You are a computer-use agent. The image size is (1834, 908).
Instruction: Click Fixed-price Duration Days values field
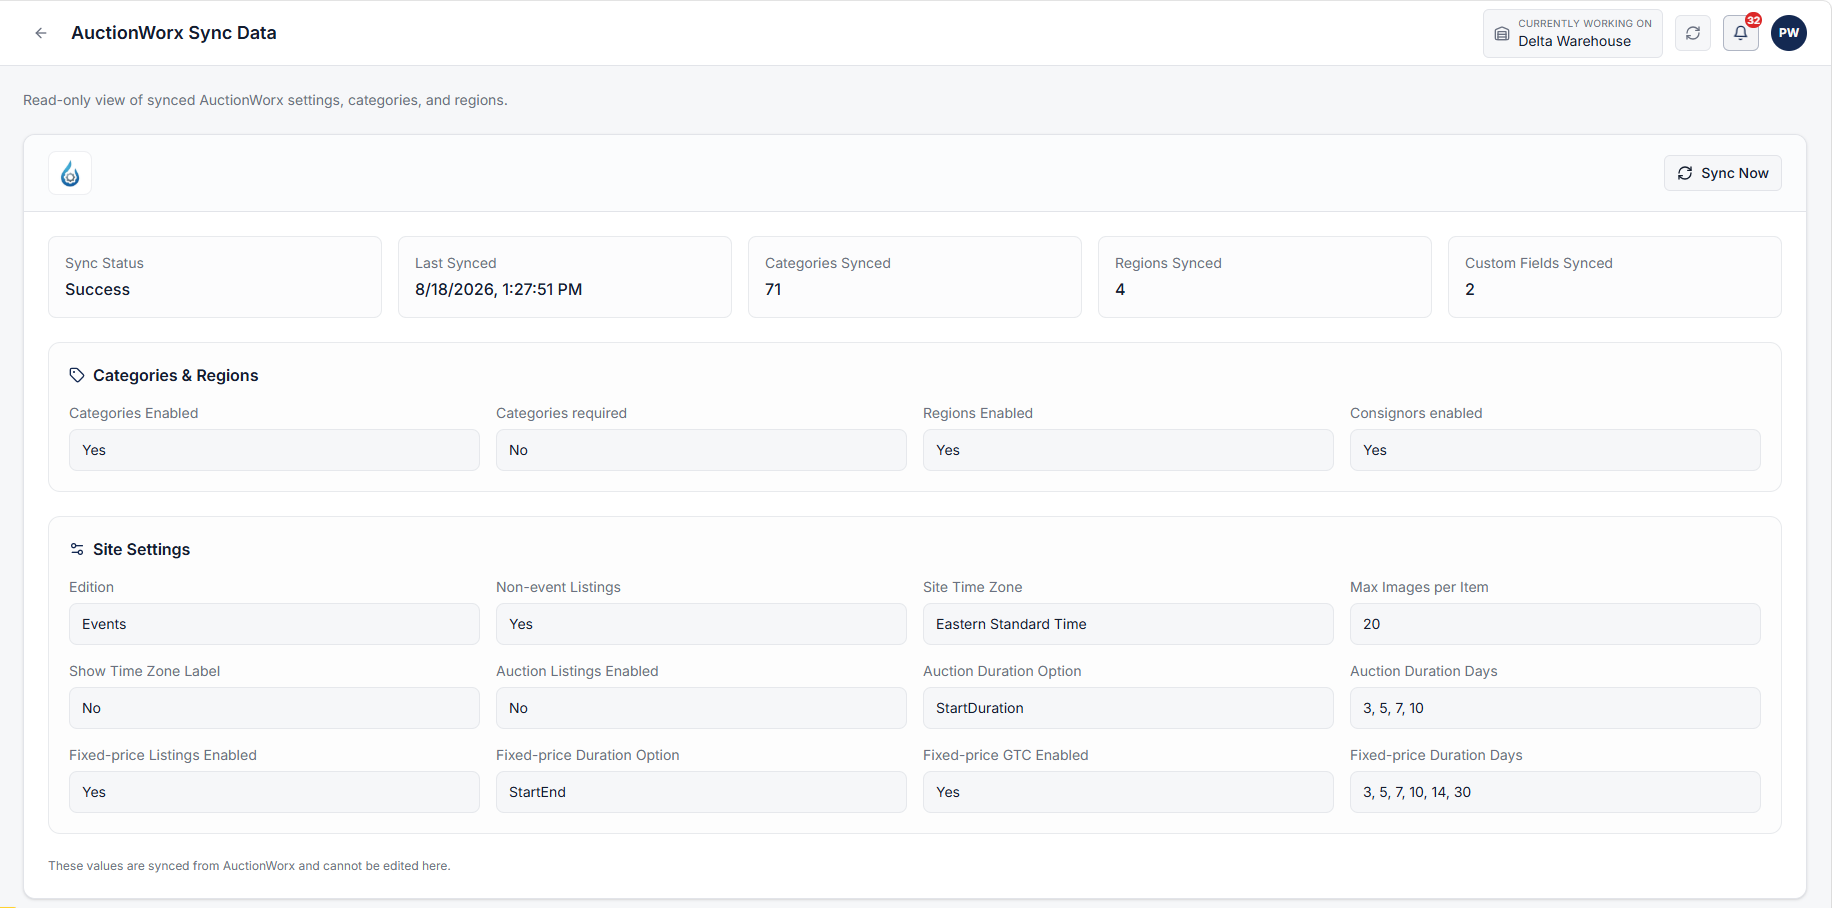(x=1555, y=792)
